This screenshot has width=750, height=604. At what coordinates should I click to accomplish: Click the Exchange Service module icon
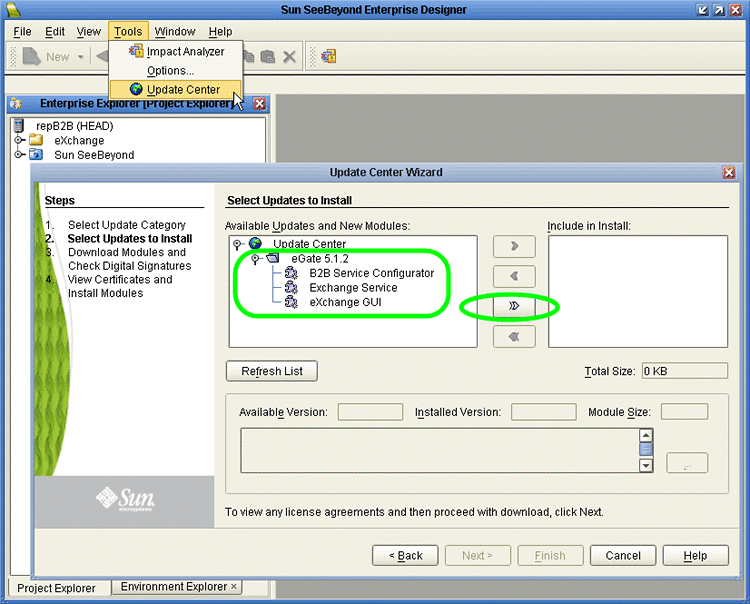pos(291,287)
